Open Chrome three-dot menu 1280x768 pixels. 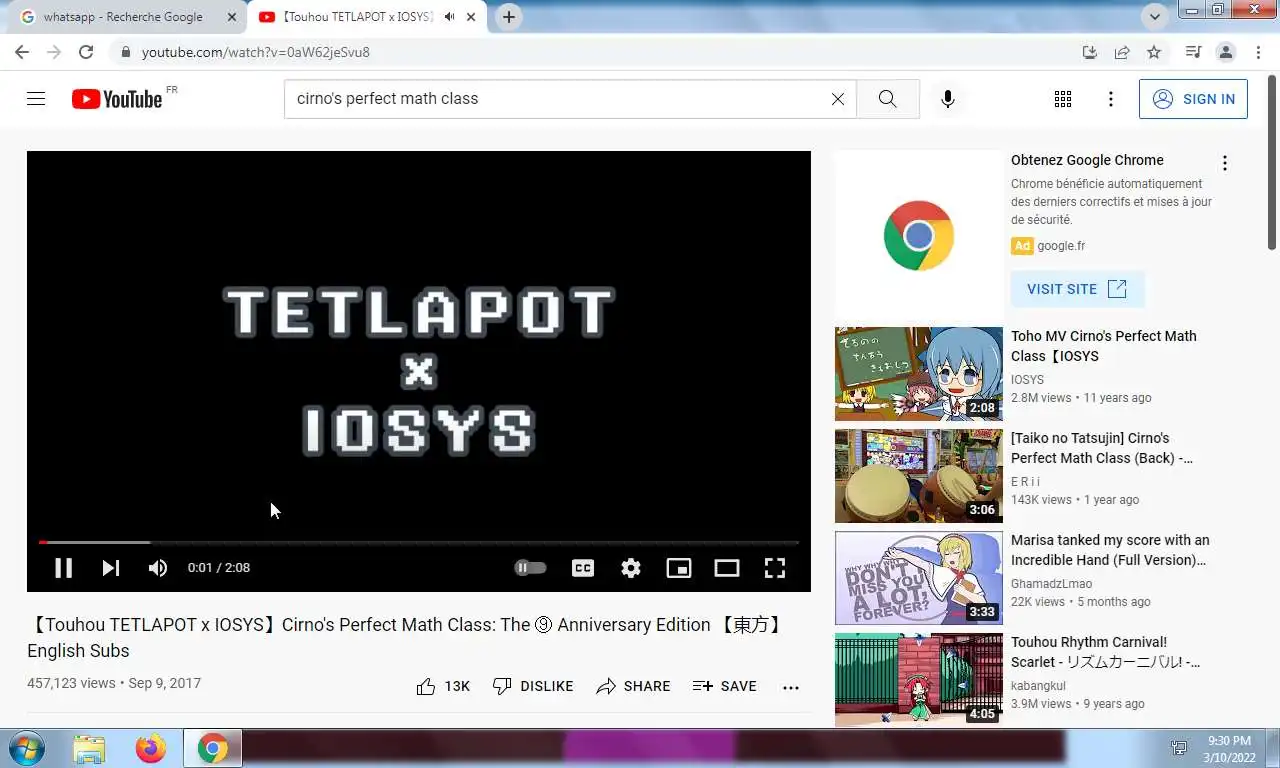point(1258,52)
